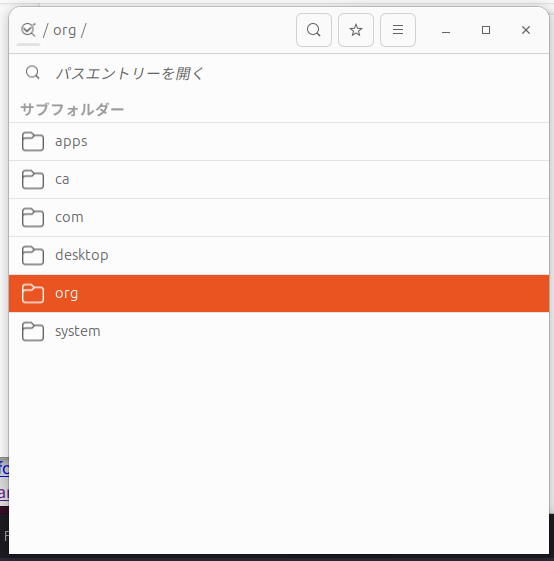Click the folder icon next to 'org'
This screenshot has height=561, width=554.
(x=33, y=293)
